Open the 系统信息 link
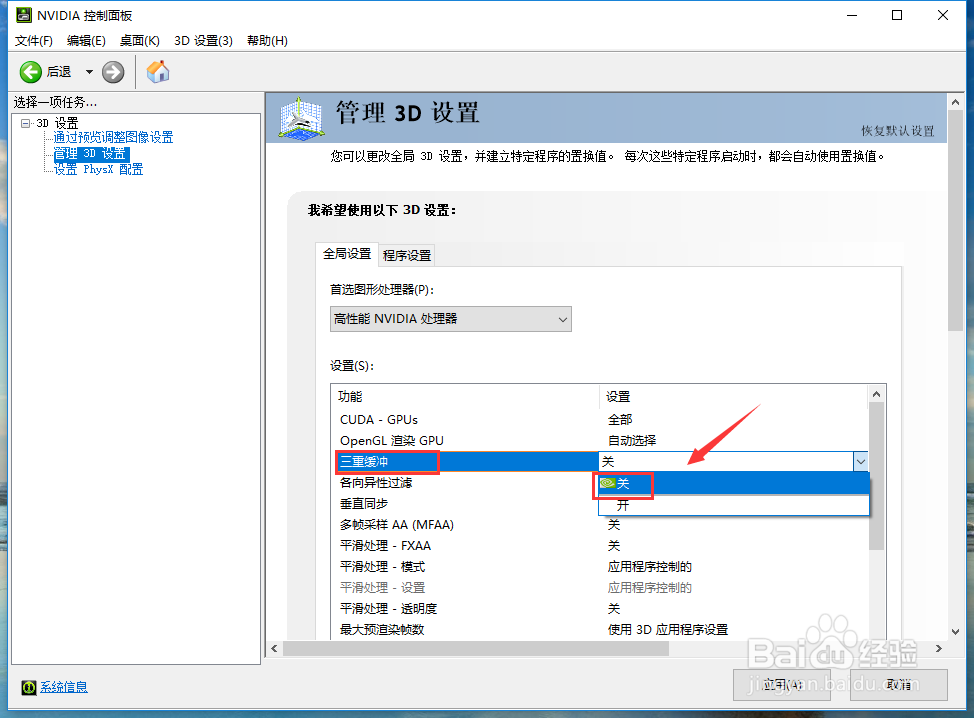The height and width of the screenshot is (718, 974). pos(64,687)
